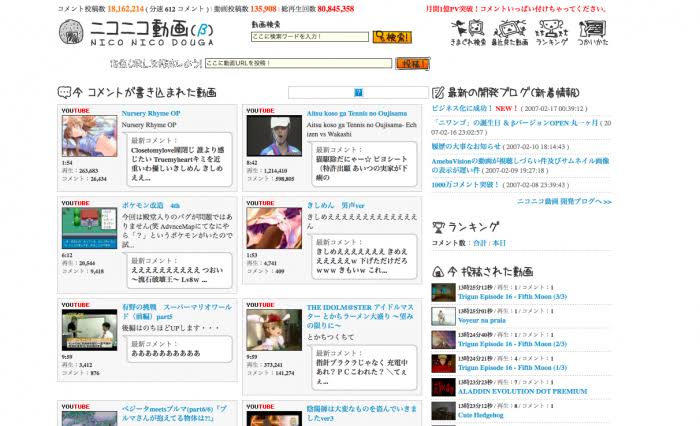Open blog post 「ニワンゴ」の誕生日 & βバージョンOPEN
This screenshot has width=700, height=426.
click(514, 123)
